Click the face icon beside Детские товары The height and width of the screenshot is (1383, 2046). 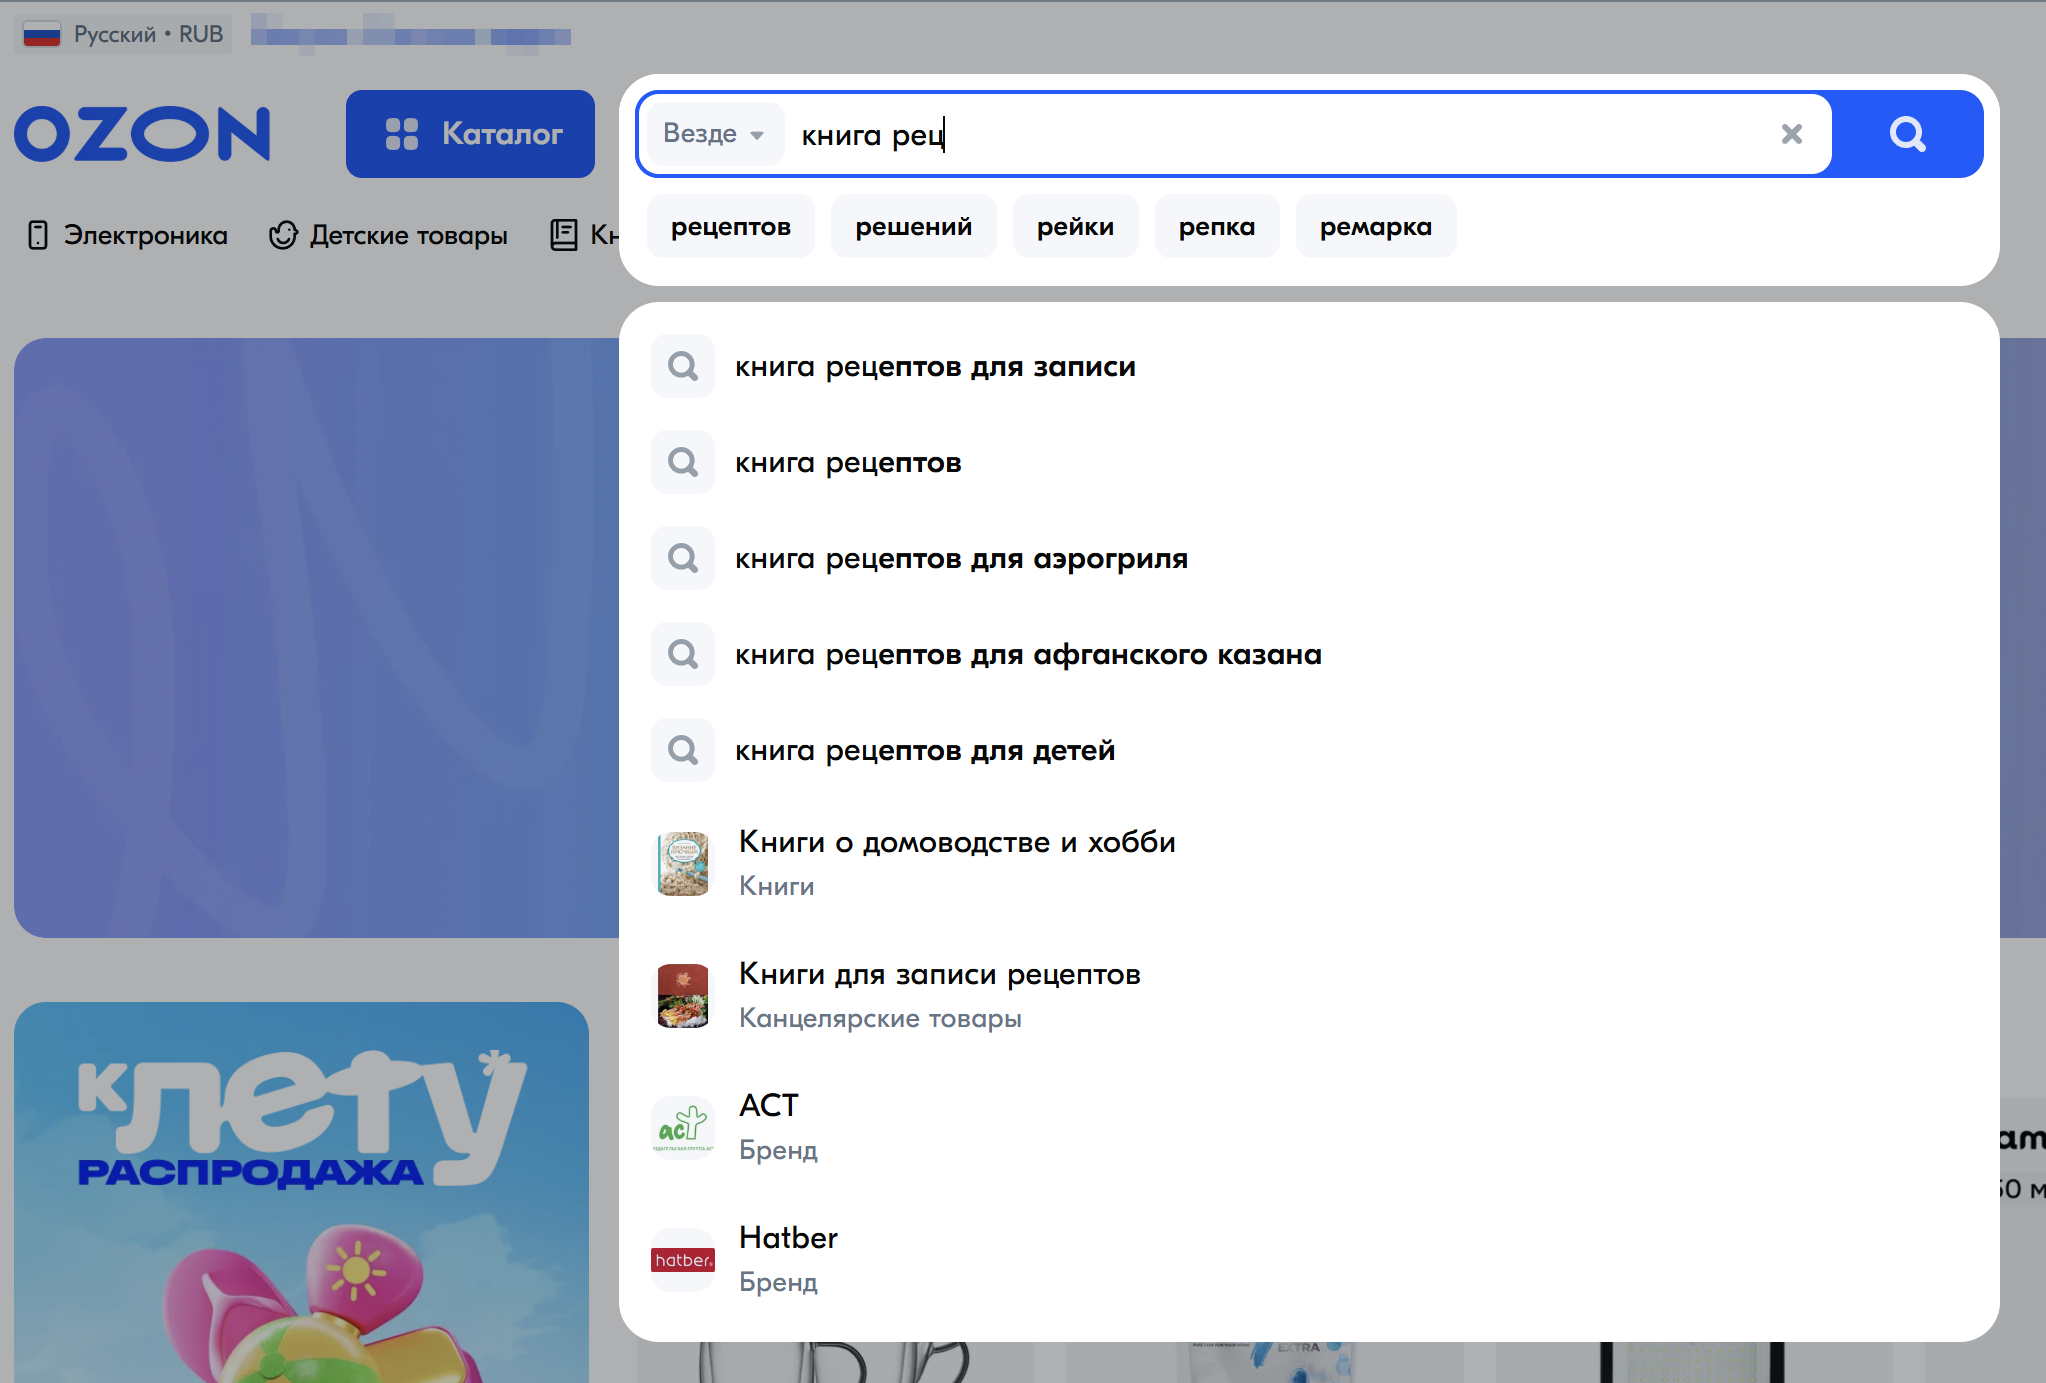tap(283, 235)
